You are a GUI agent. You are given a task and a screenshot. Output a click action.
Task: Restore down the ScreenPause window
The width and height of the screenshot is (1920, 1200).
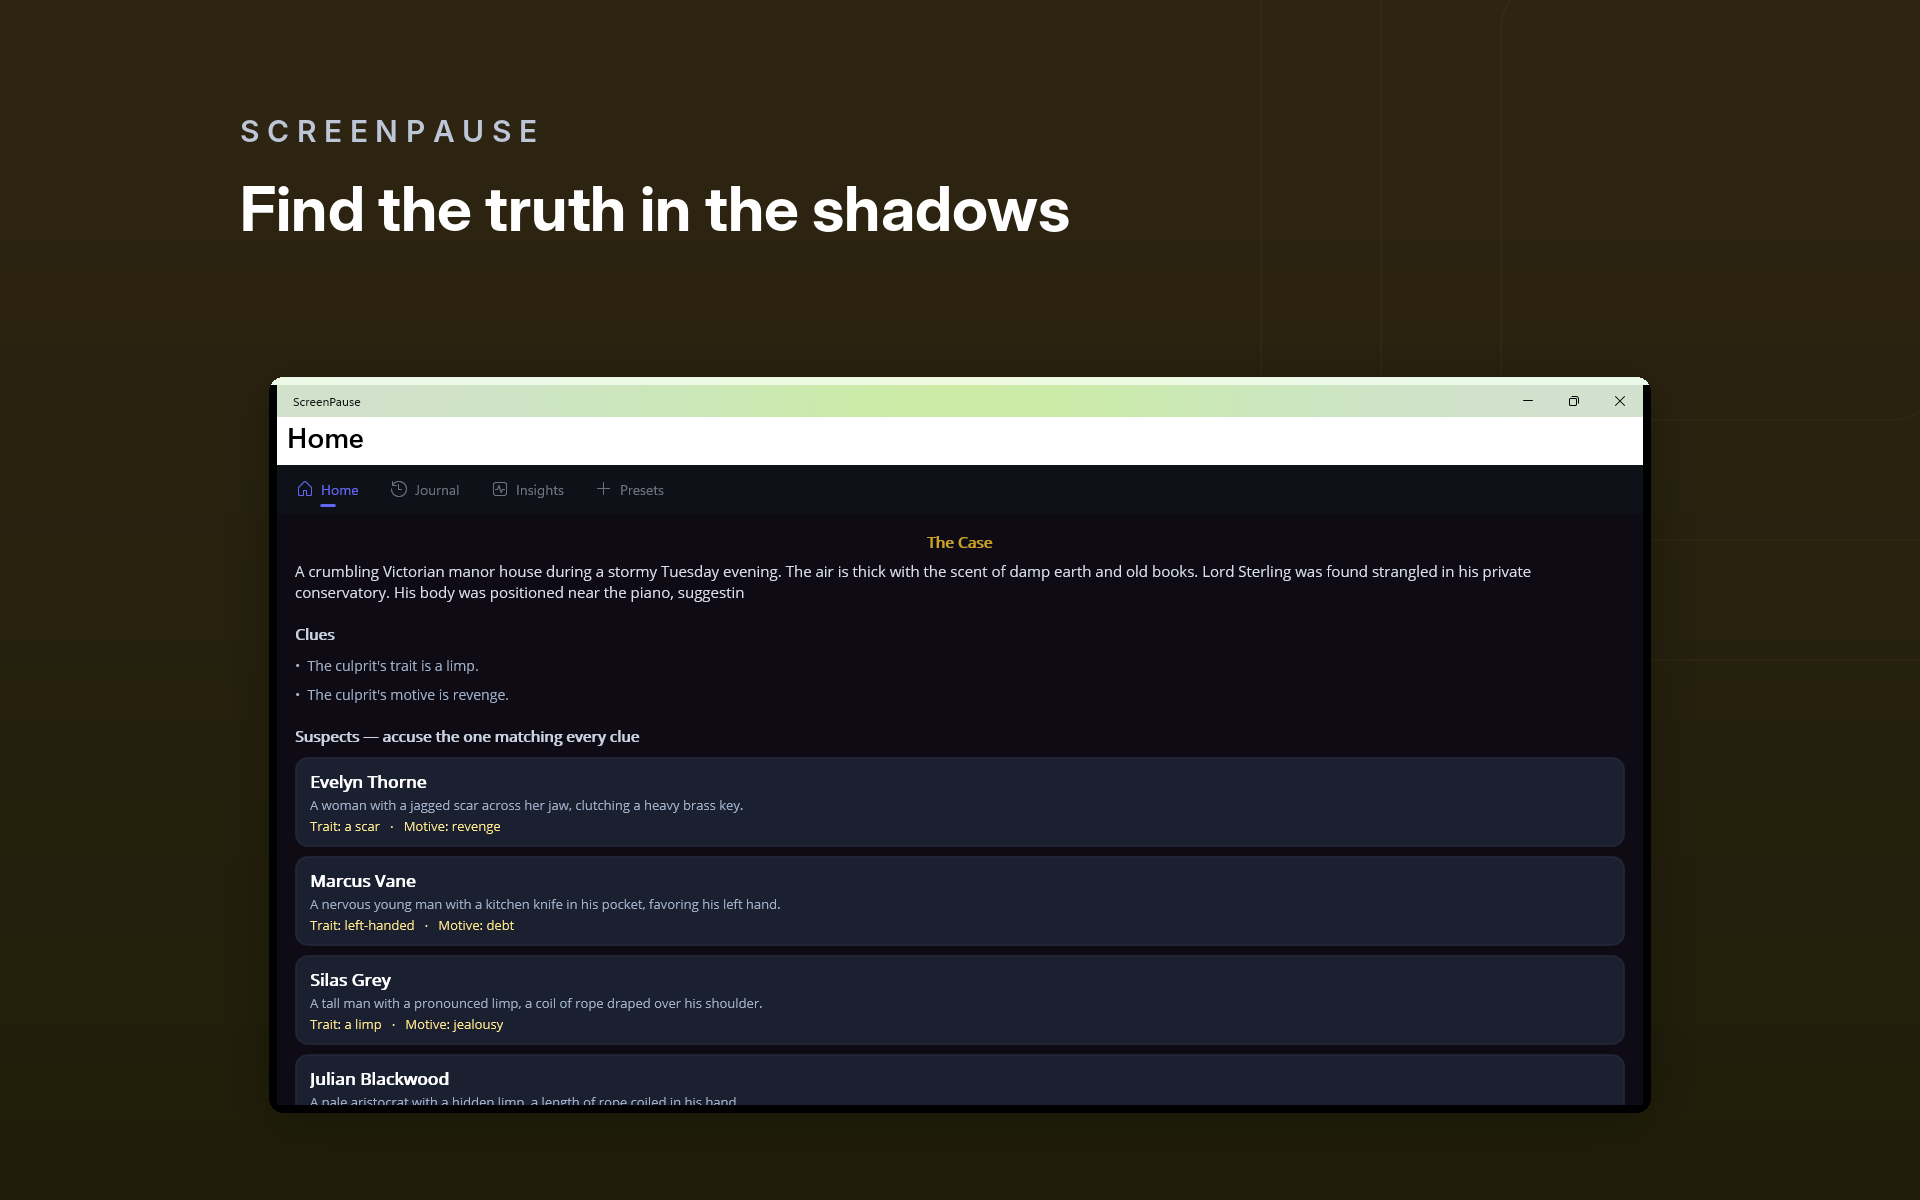click(1574, 401)
